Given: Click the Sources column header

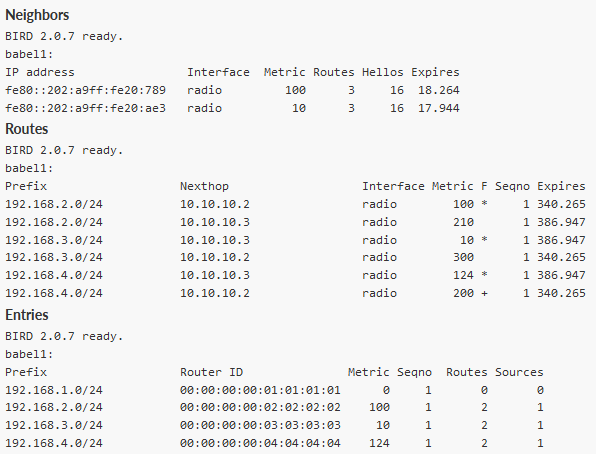Looking at the screenshot, I should pyautogui.click(x=519, y=372).
